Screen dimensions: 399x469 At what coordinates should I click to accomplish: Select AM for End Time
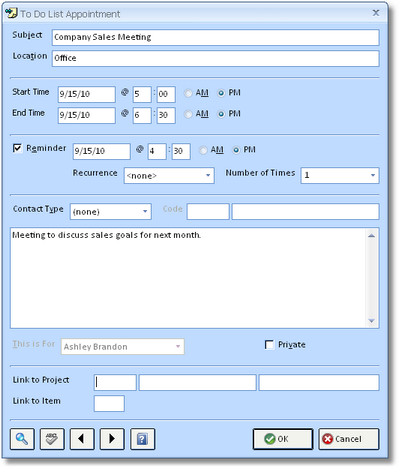pos(188,114)
